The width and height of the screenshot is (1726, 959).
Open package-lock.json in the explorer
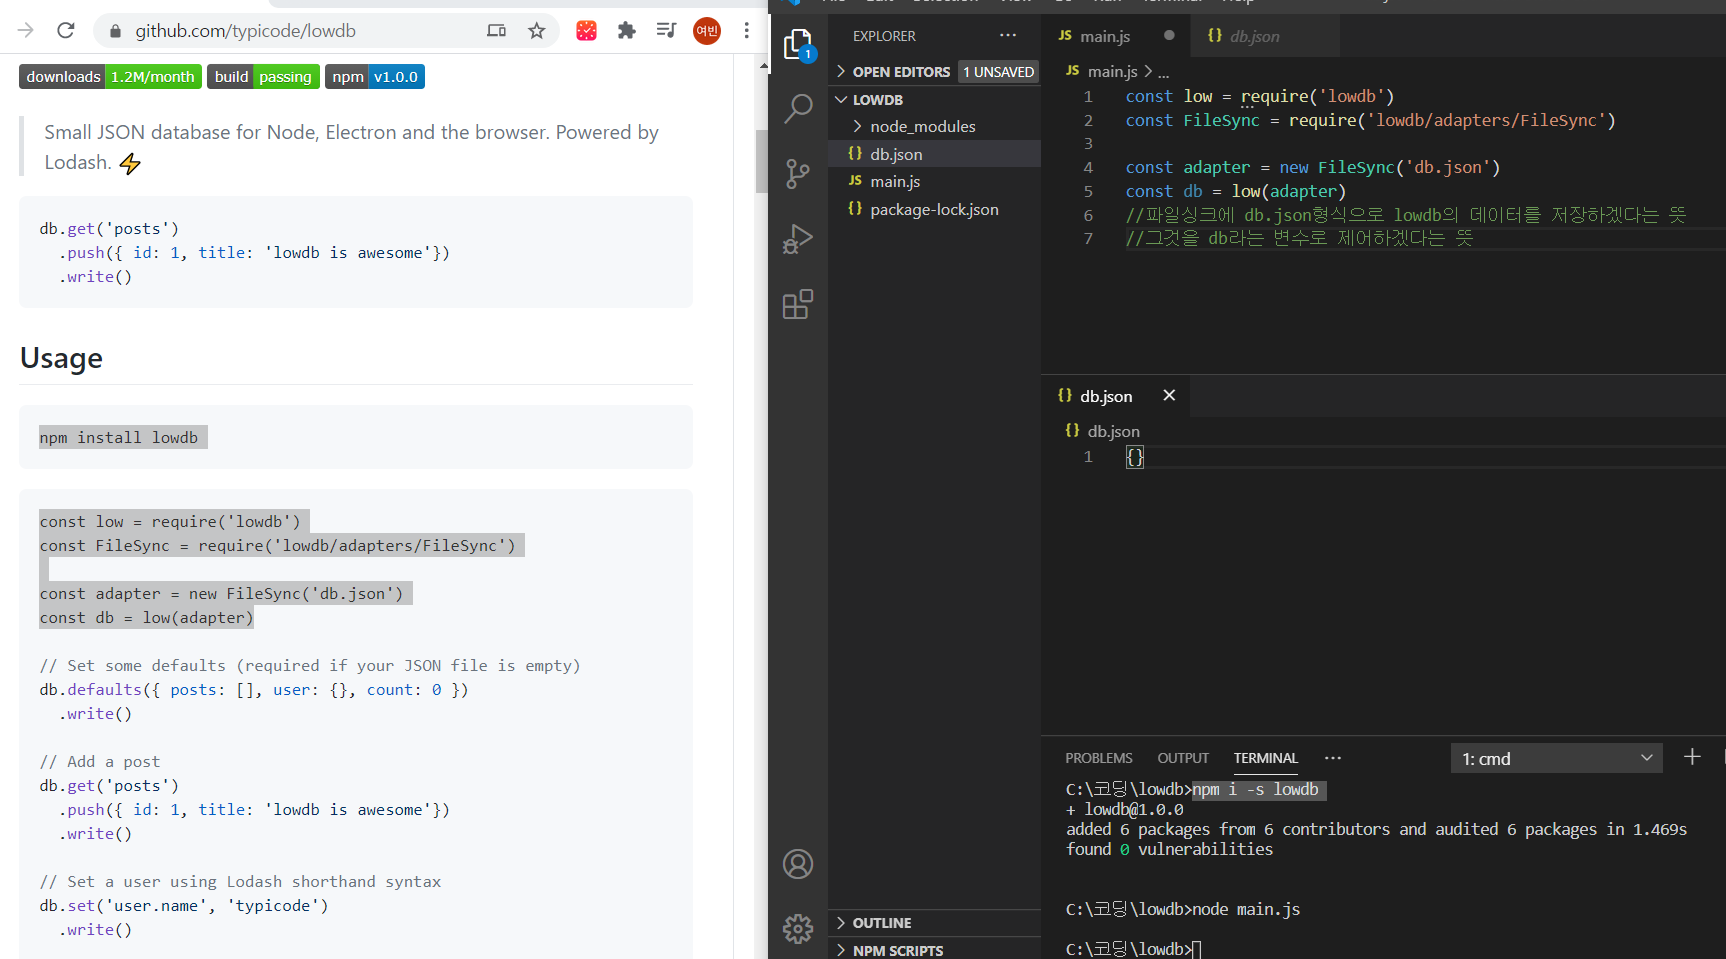click(934, 209)
